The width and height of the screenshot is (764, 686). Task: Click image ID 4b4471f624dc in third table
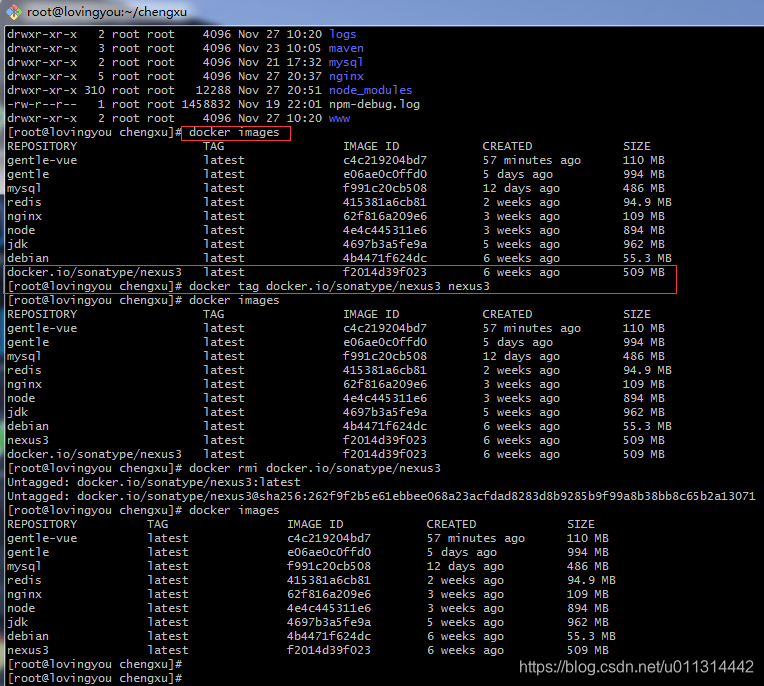329,636
